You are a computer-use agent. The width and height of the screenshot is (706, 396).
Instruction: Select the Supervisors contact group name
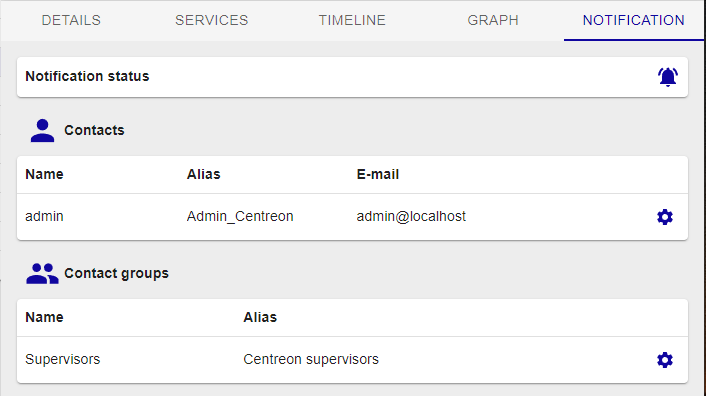[x=63, y=359]
